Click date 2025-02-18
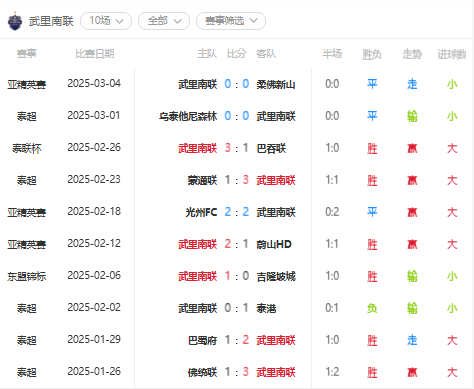474x389 pixels. [94, 211]
